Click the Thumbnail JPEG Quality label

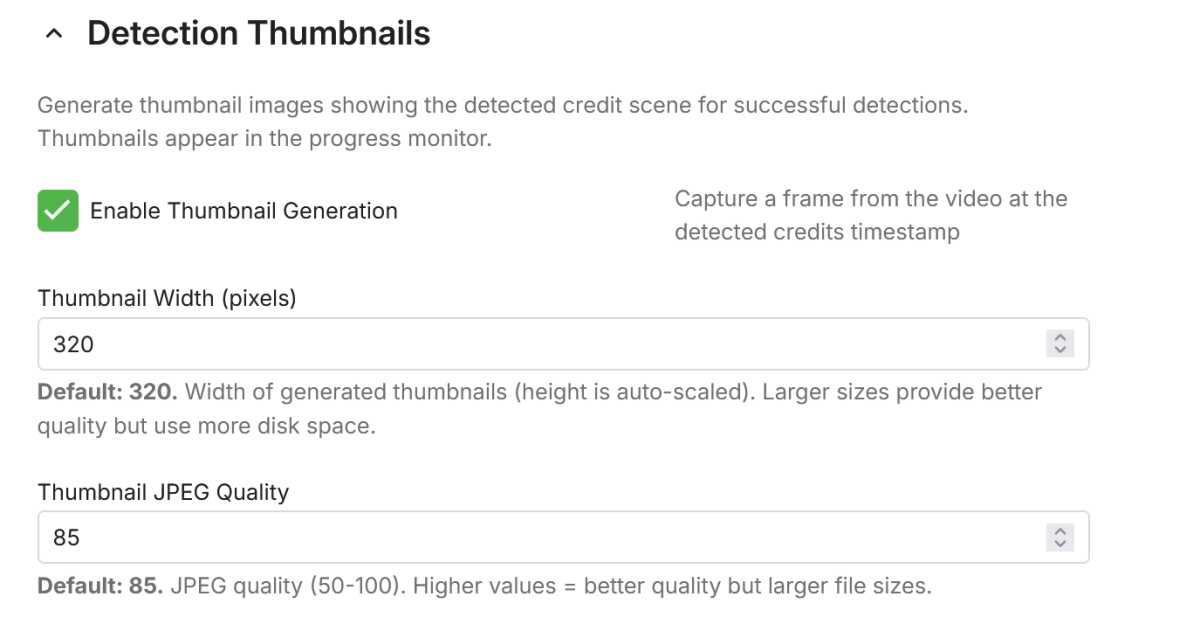(163, 492)
